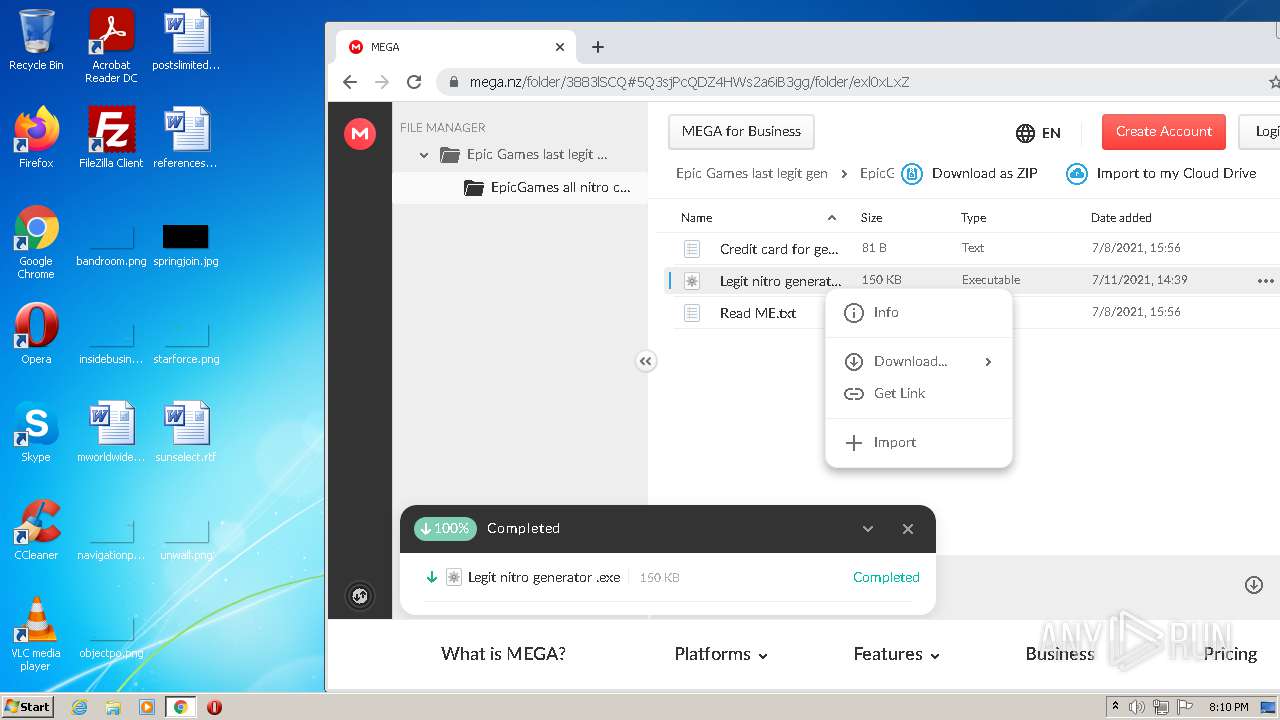
Task: Click Opera icon in taskbar
Action: pos(214,707)
